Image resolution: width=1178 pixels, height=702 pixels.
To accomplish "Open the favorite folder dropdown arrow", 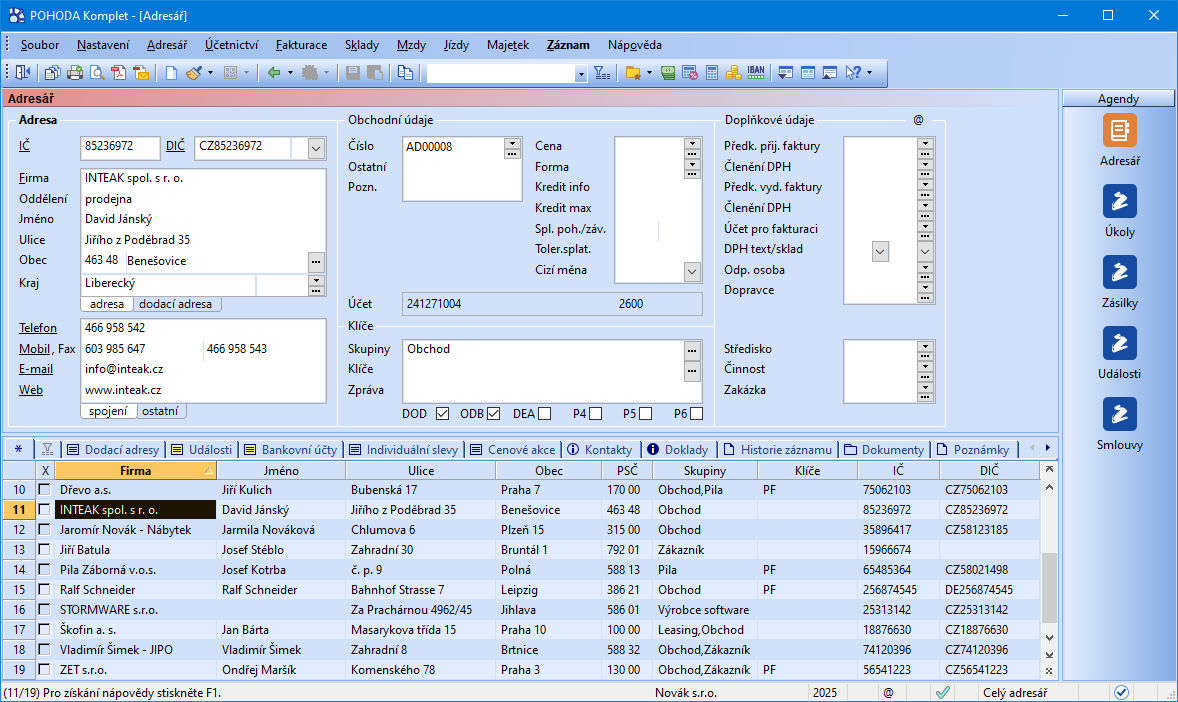I will 649,73.
